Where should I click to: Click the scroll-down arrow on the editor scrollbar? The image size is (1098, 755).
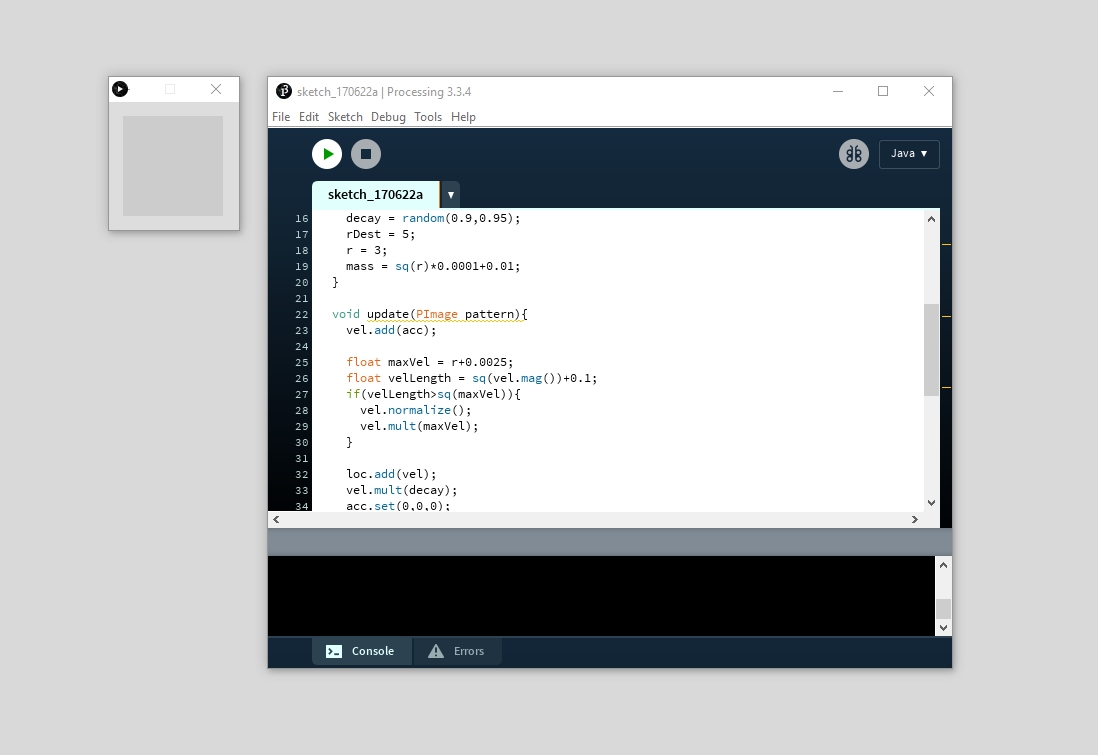tap(931, 502)
